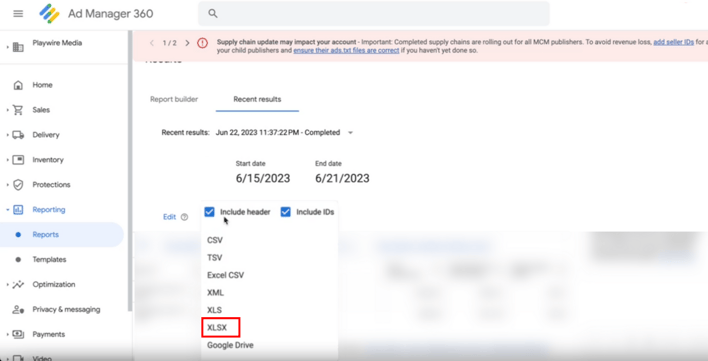
Task: Open the Recent results date dropdown
Action: pos(350,133)
